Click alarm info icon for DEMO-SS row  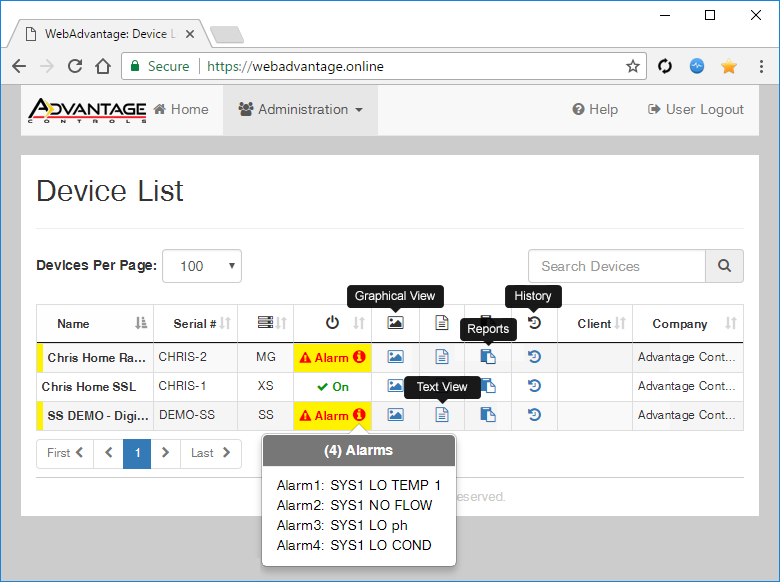tap(359, 415)
